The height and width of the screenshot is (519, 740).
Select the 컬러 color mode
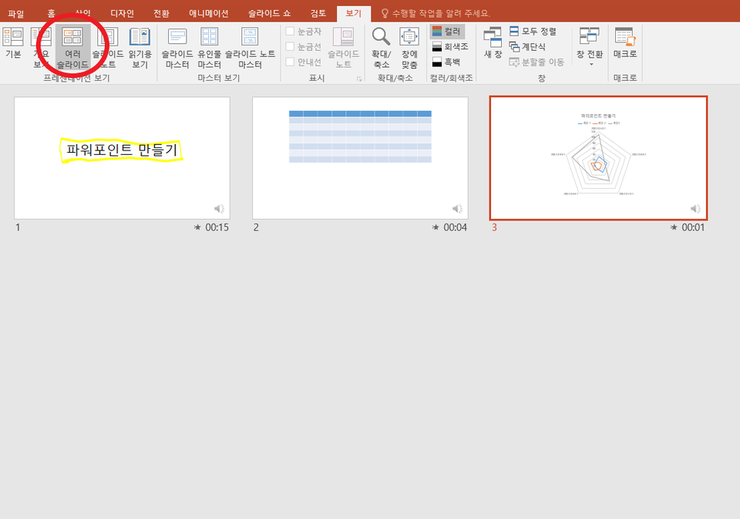coord(447,32)
